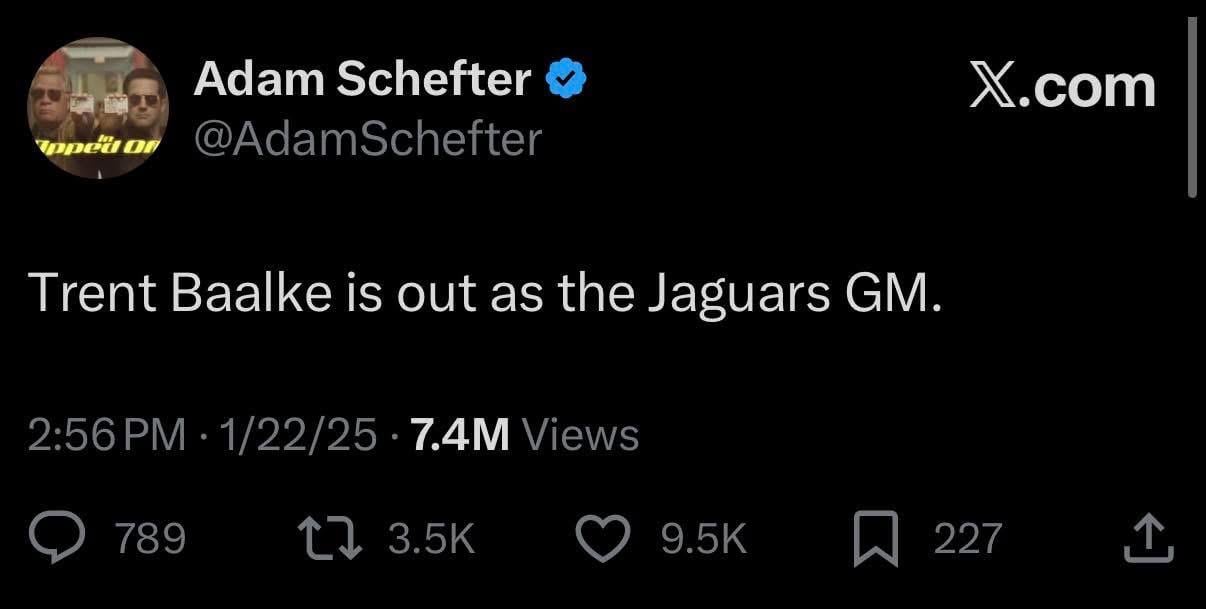The image size is (1206, 609).
Task: Open the share (upload arrow) icon
Action: click(x=1149, y=538)
